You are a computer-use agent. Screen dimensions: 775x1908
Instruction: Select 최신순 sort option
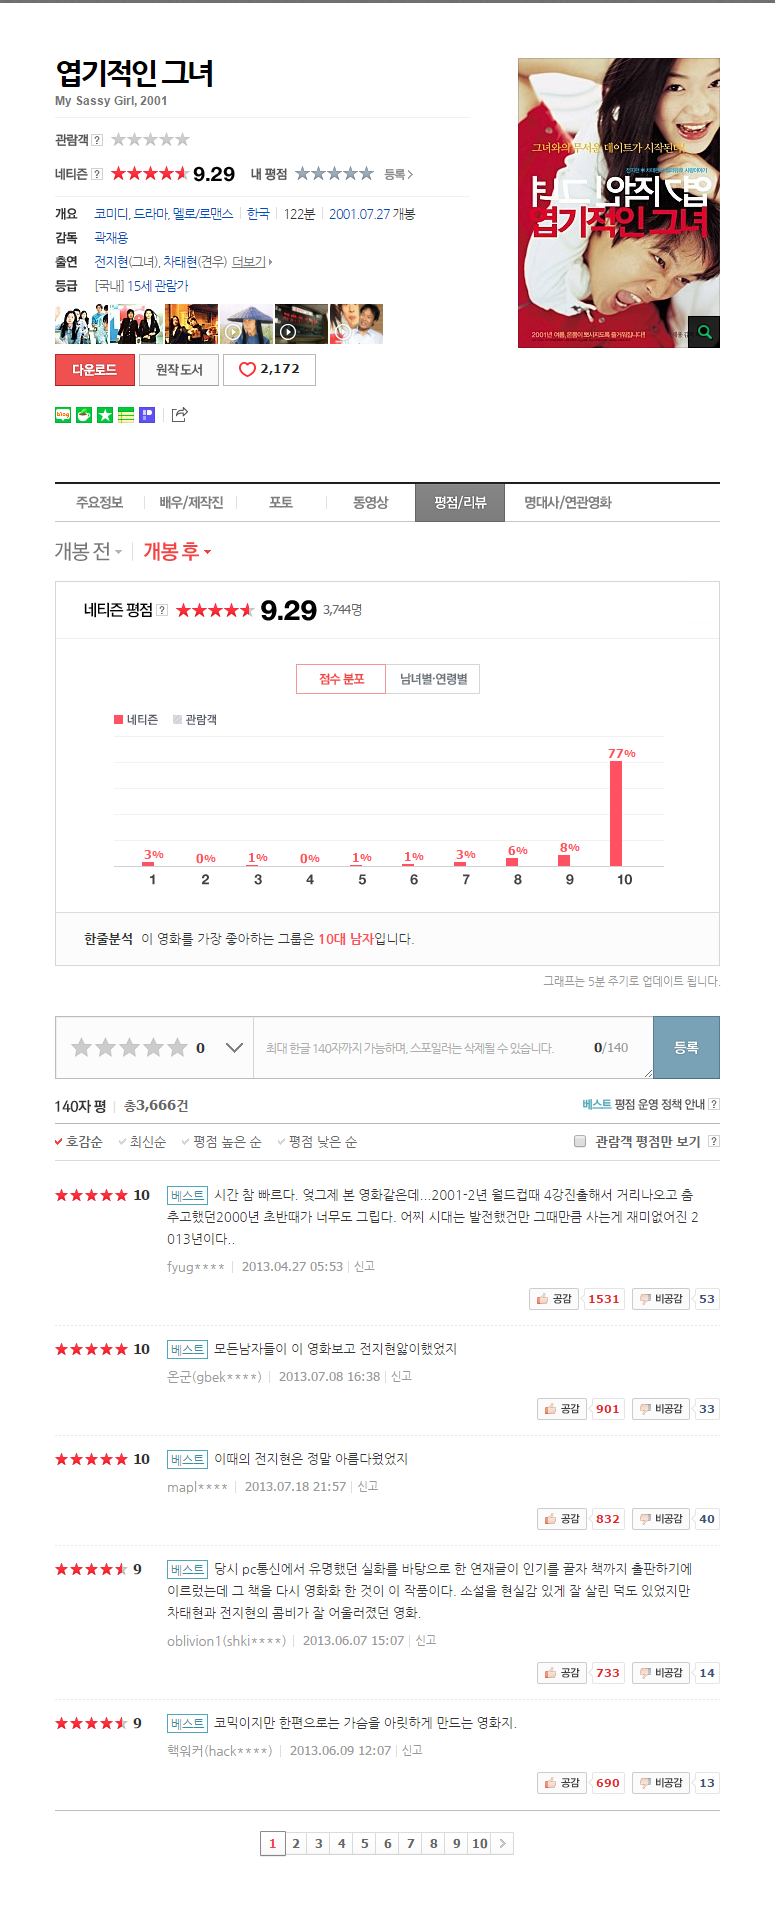coord(147,1142)
